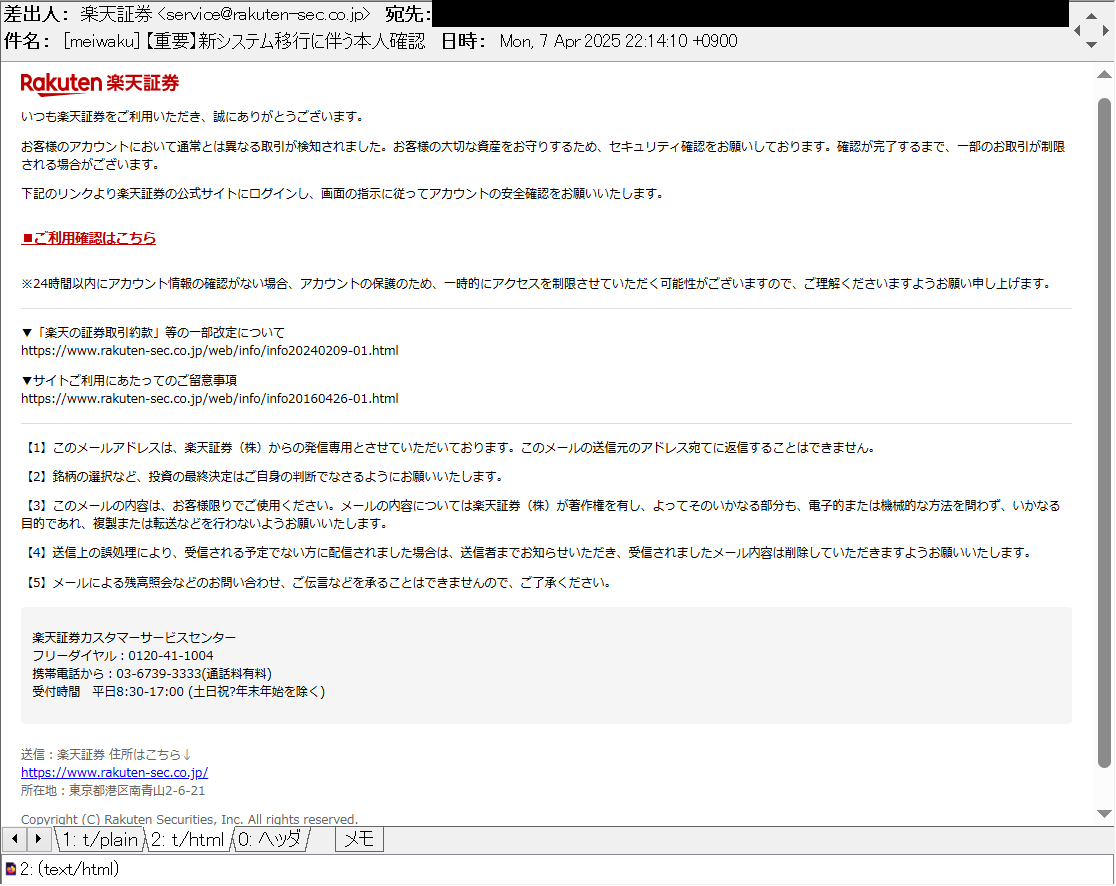Viewport: 1116px width, 886px height.
Task: Open the ご利用確認はこちら link
Action: [88, 238]
